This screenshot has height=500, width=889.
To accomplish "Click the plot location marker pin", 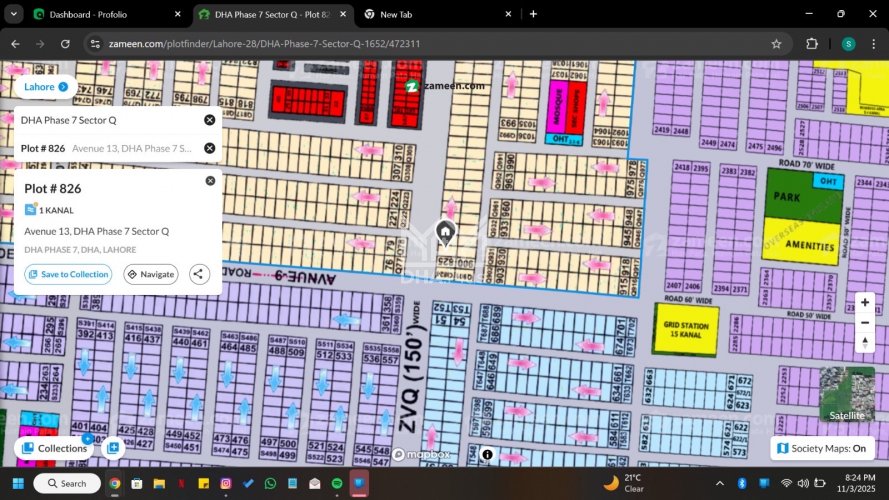I will click(x=446, y=232).
